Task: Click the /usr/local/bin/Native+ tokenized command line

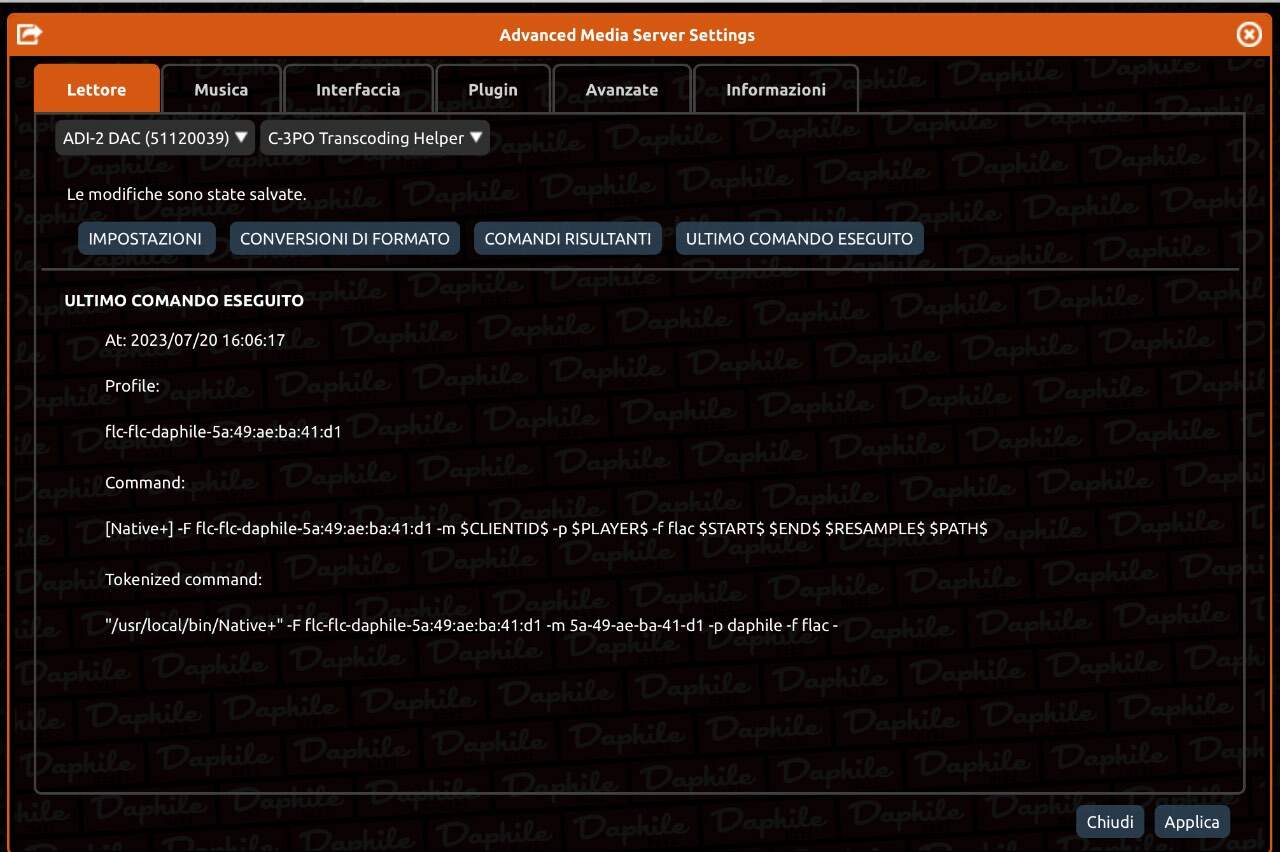Action: (471, 626)
